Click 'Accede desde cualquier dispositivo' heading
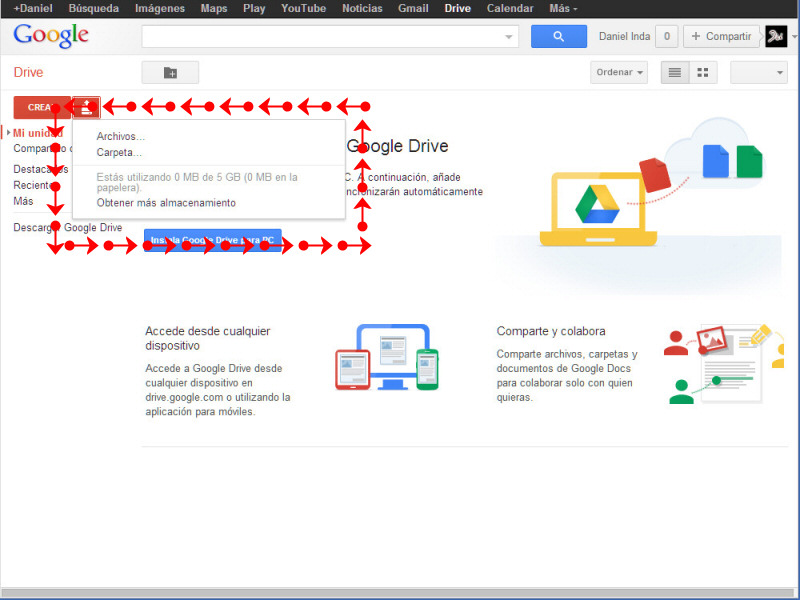800x600 pixels. 208,338
